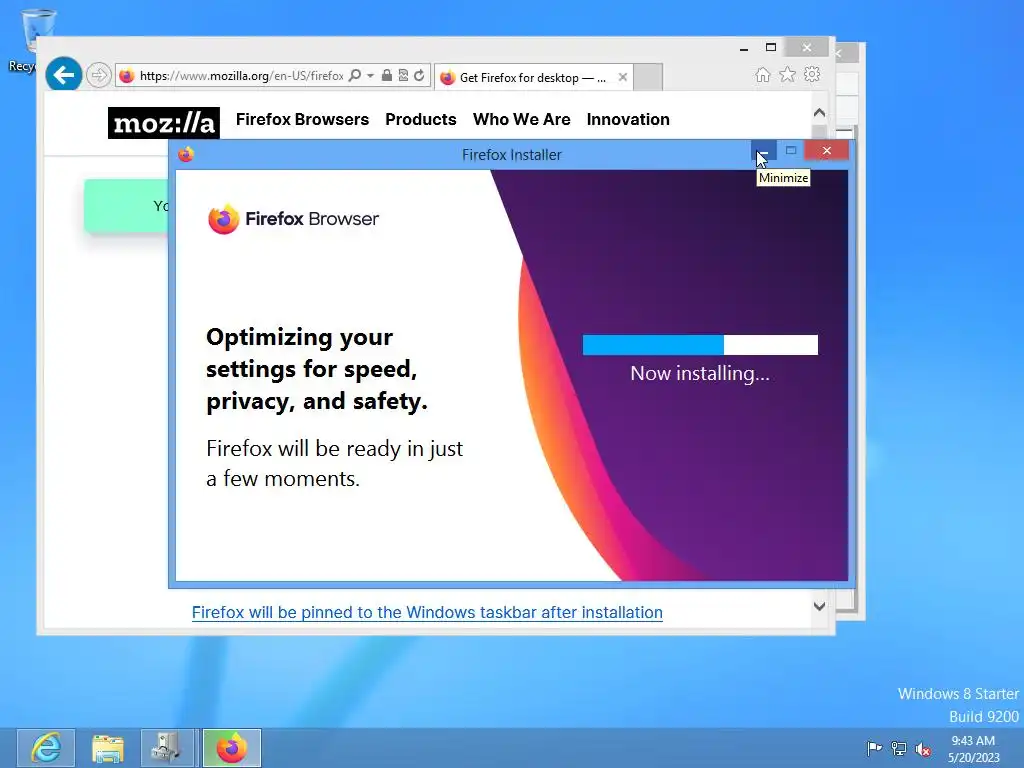
Task: Close the Firefox Installer window
Action: tap(827, 151)
